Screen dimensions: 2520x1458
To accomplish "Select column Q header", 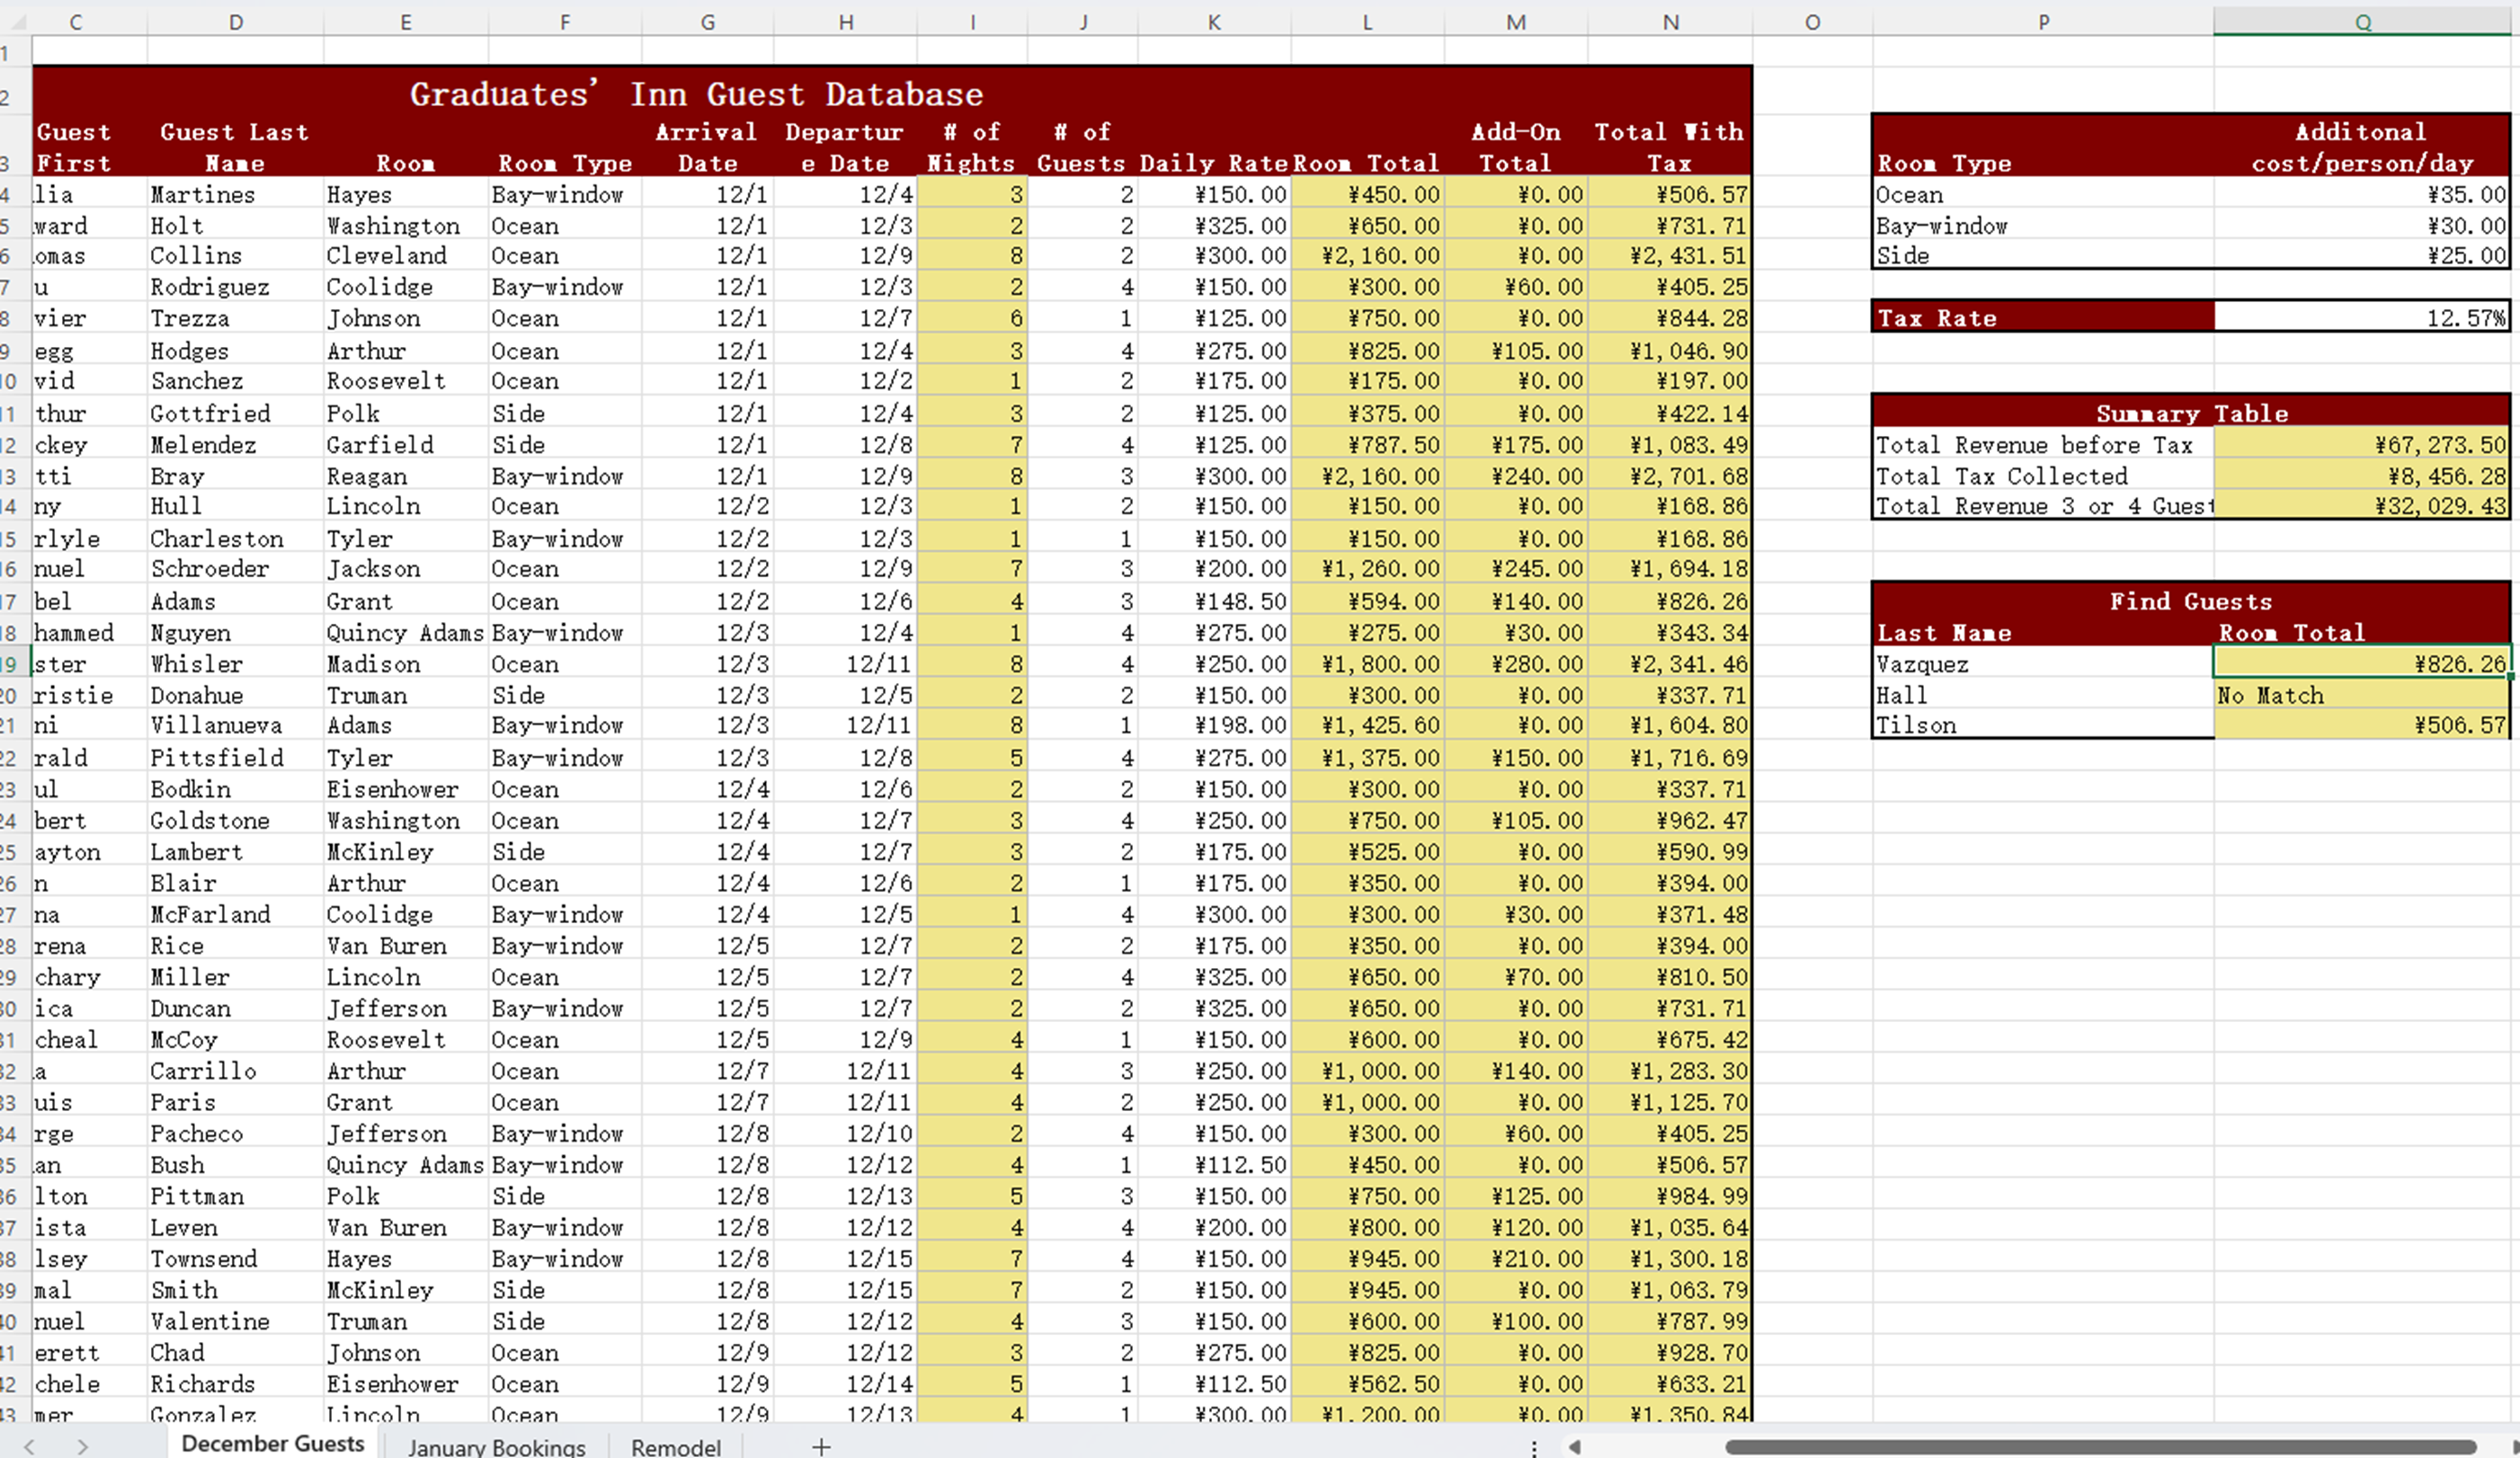I will pos(2362,22).
